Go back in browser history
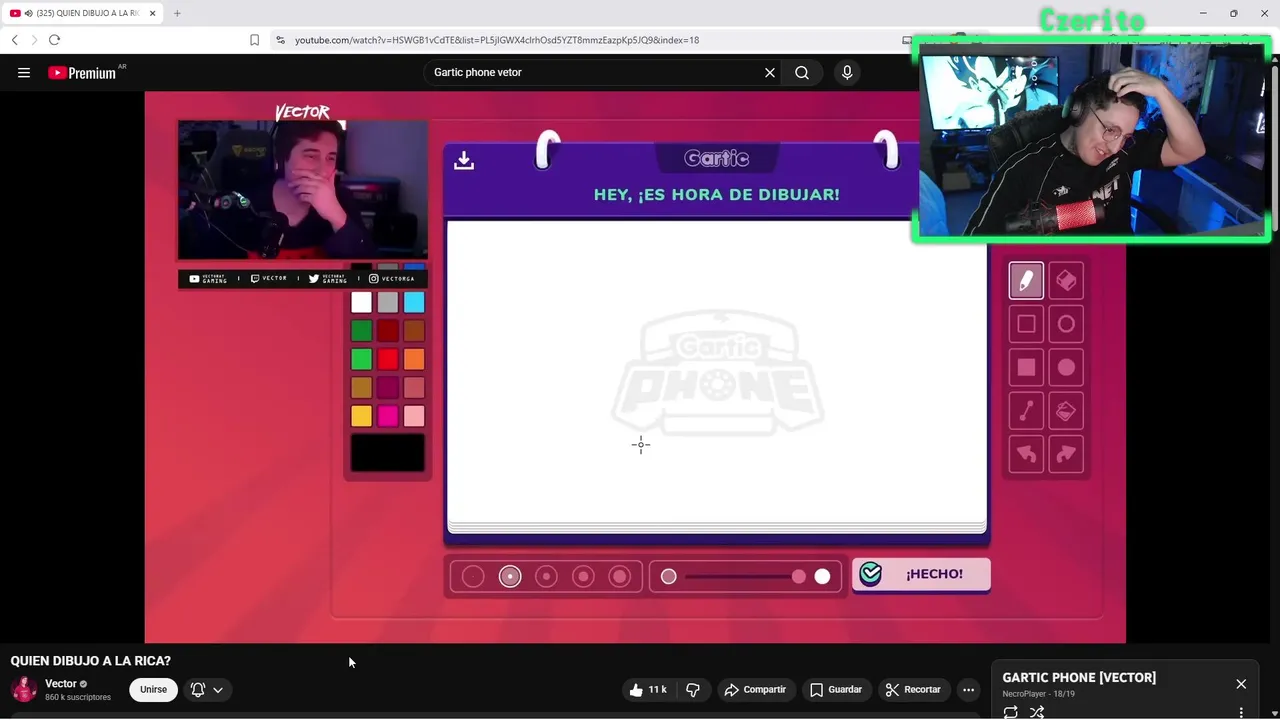The image size is (1280, 720). pos(14,40)
